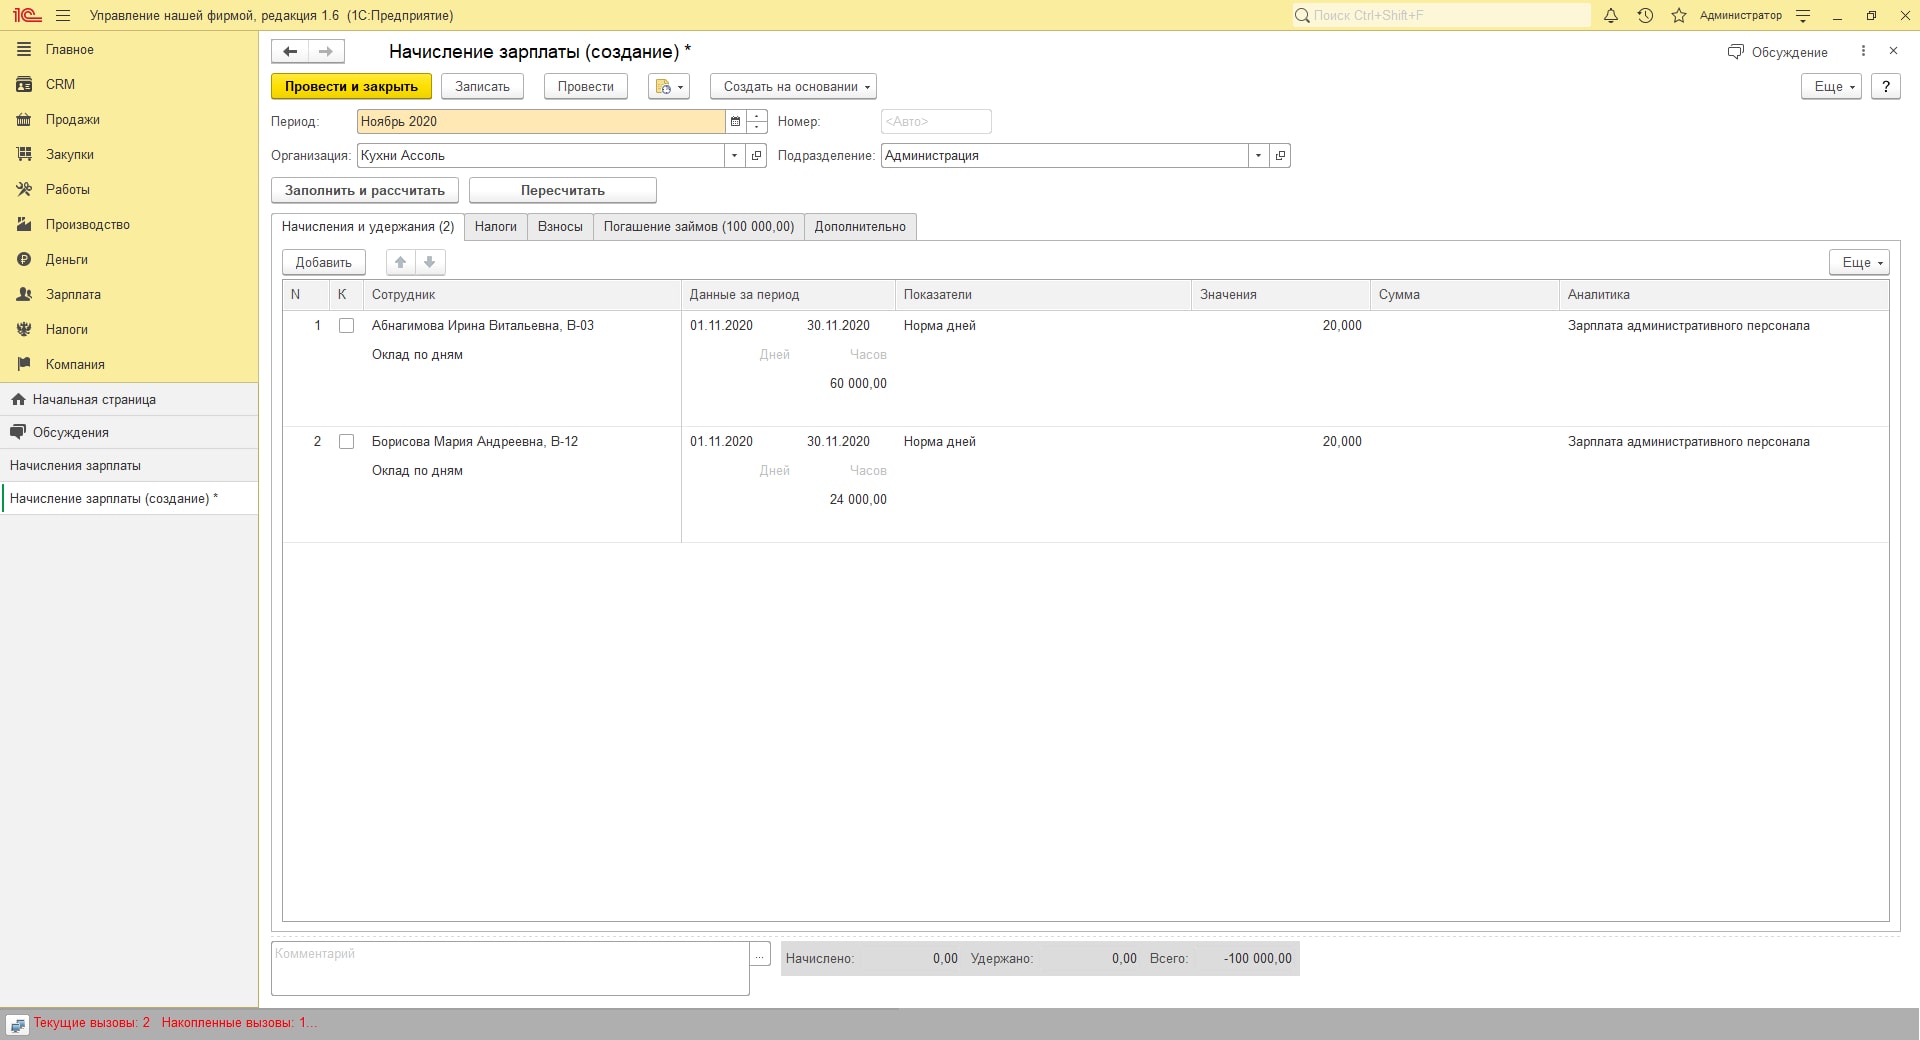The width and height of the screenshot is (1920, 1040).
Task: Open the Дополнительно tab
Action: click(860, 227)
